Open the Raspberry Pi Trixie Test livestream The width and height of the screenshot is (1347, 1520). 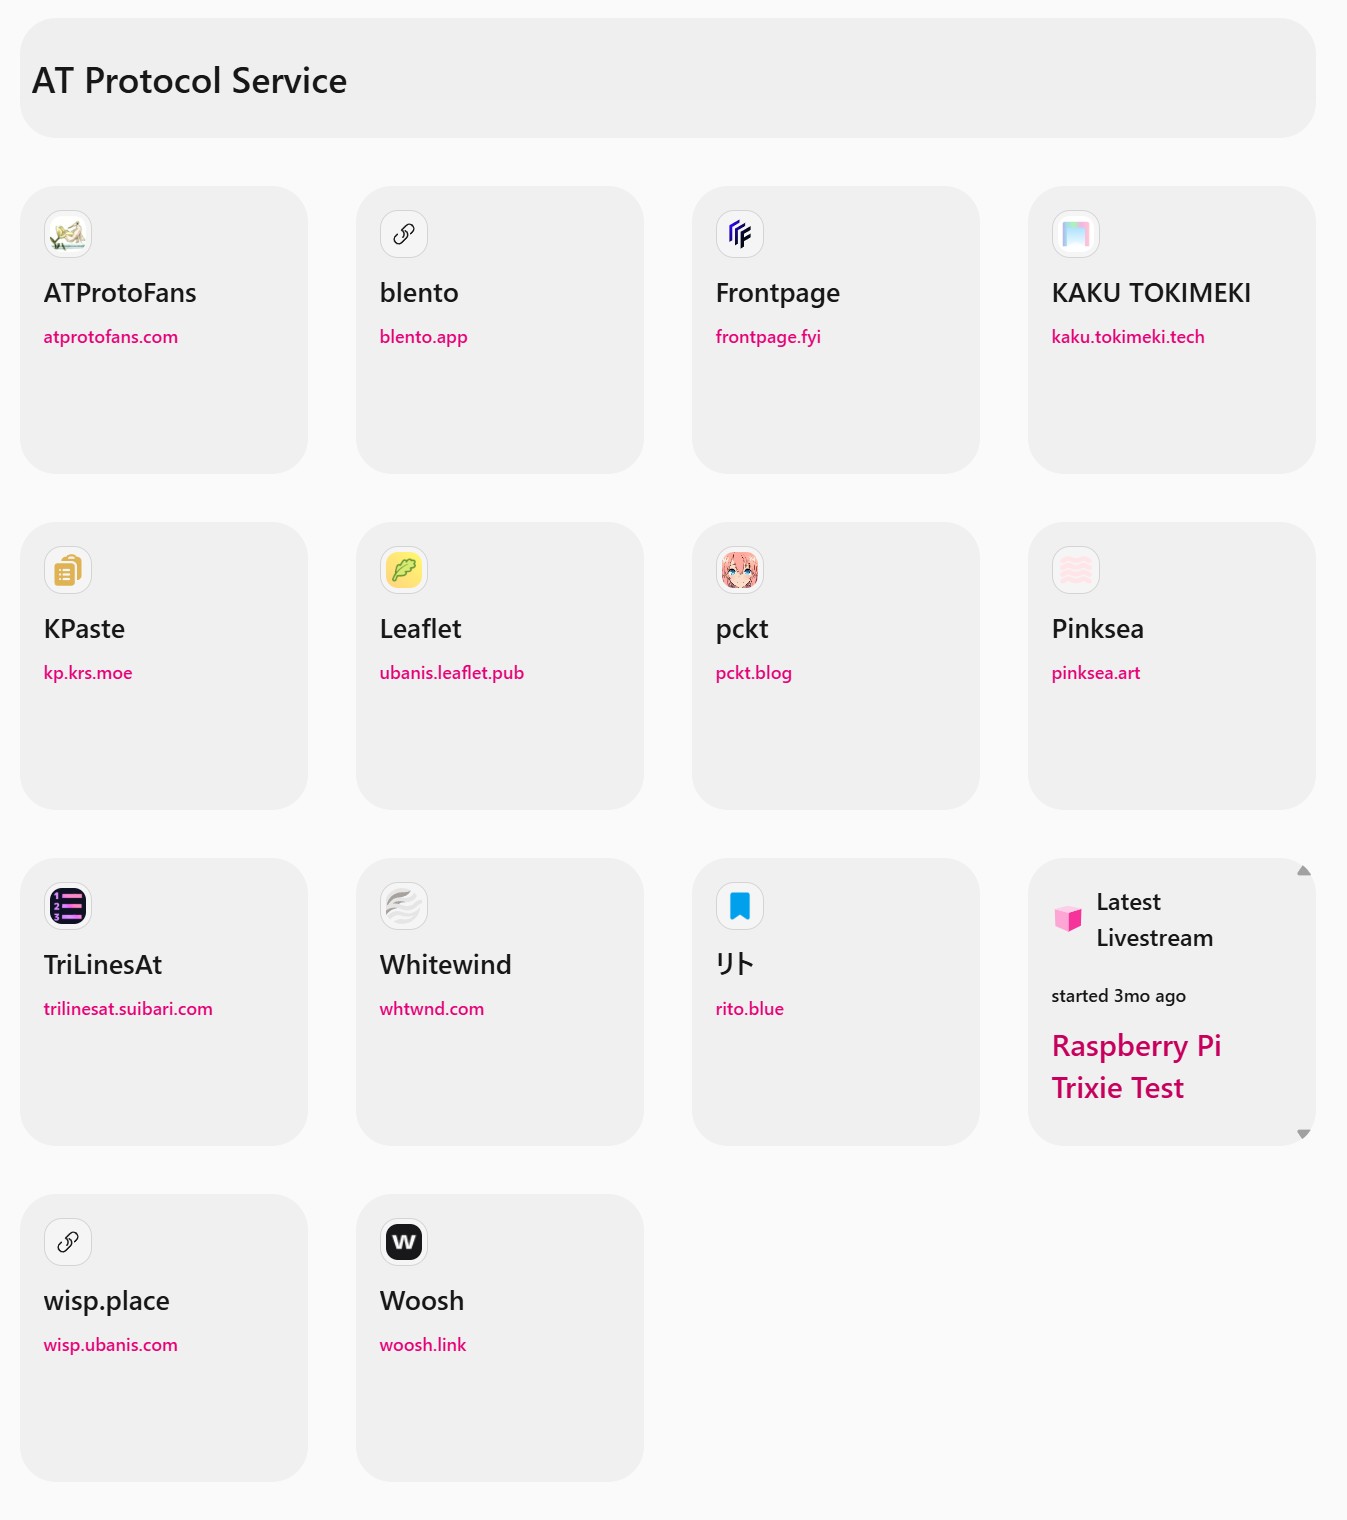pyautogui.click(x=1136, y=1067)
